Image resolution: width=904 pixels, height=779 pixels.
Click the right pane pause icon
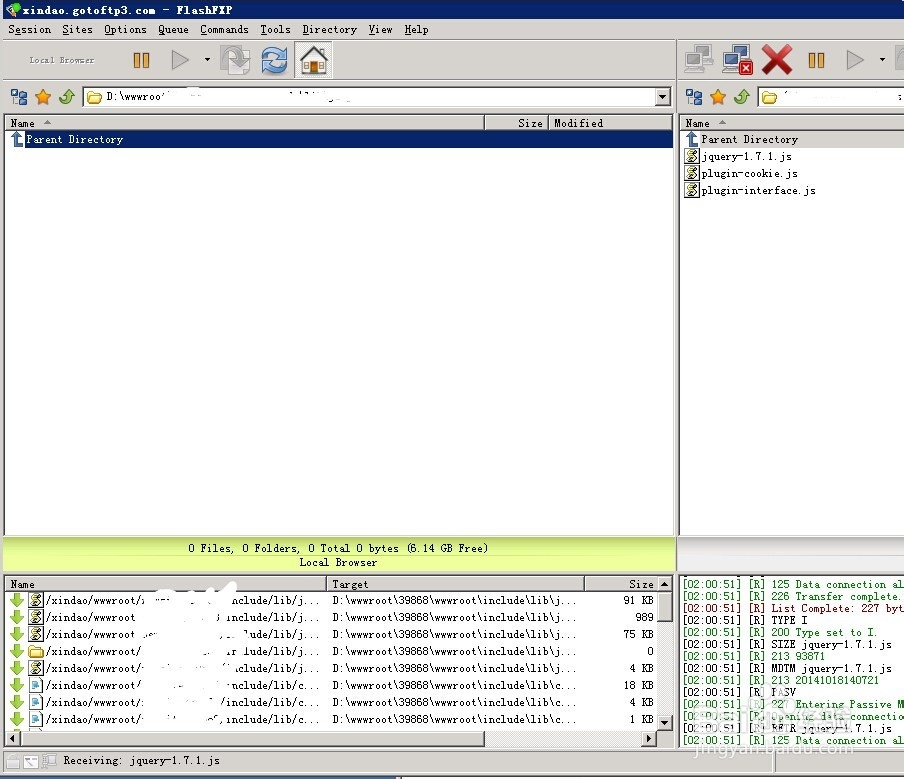tap(816, 60)
